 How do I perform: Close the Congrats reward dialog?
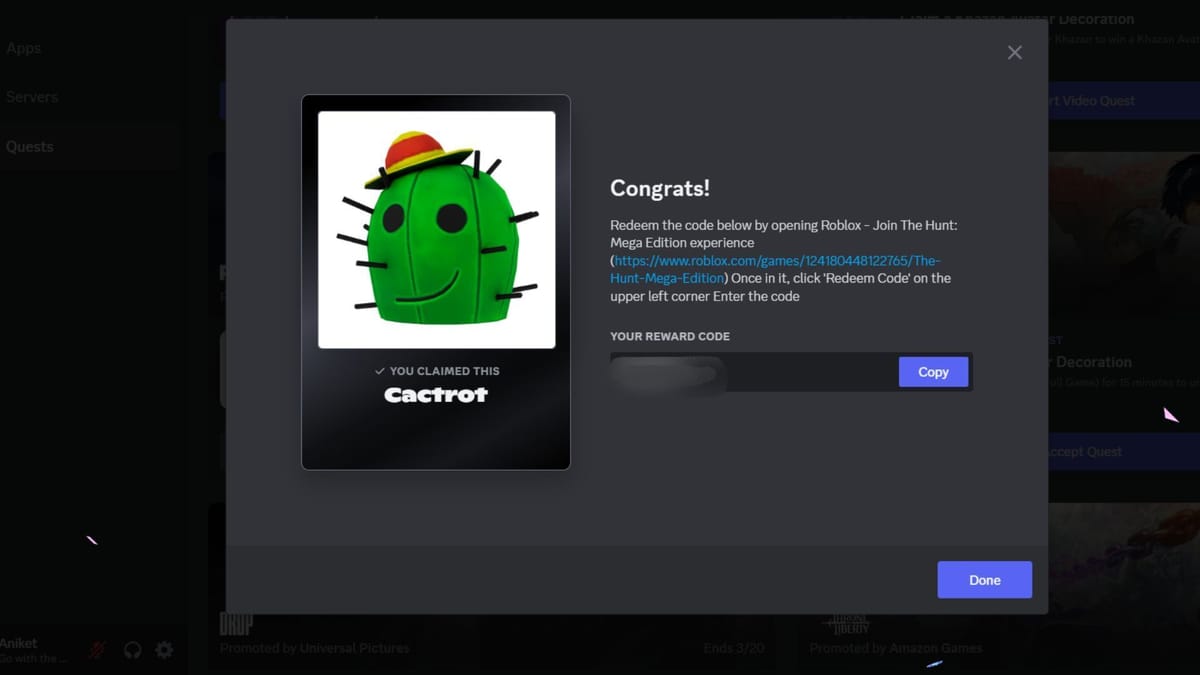1014,53
